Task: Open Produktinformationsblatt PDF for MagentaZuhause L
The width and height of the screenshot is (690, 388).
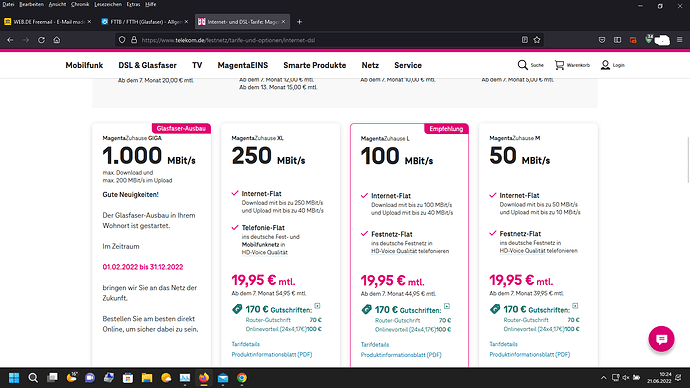Action: pyautogui.click(x=401, y=355)
